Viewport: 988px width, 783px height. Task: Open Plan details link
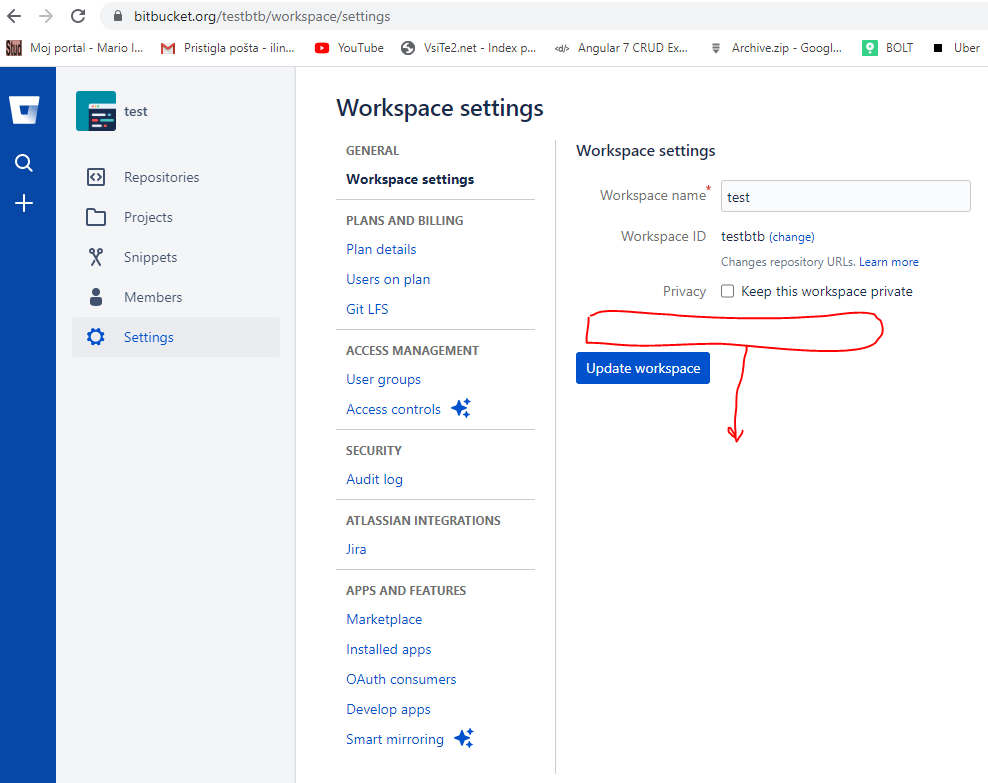point(381,249)
